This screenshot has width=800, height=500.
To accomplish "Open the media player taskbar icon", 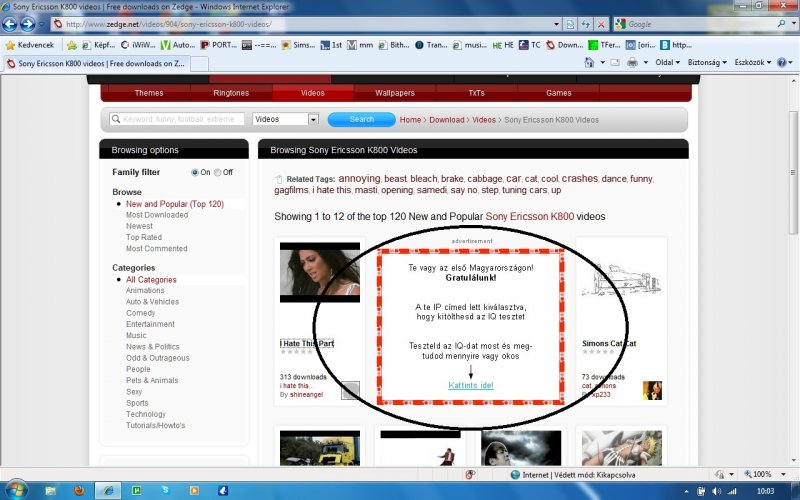I will (194, 490).
